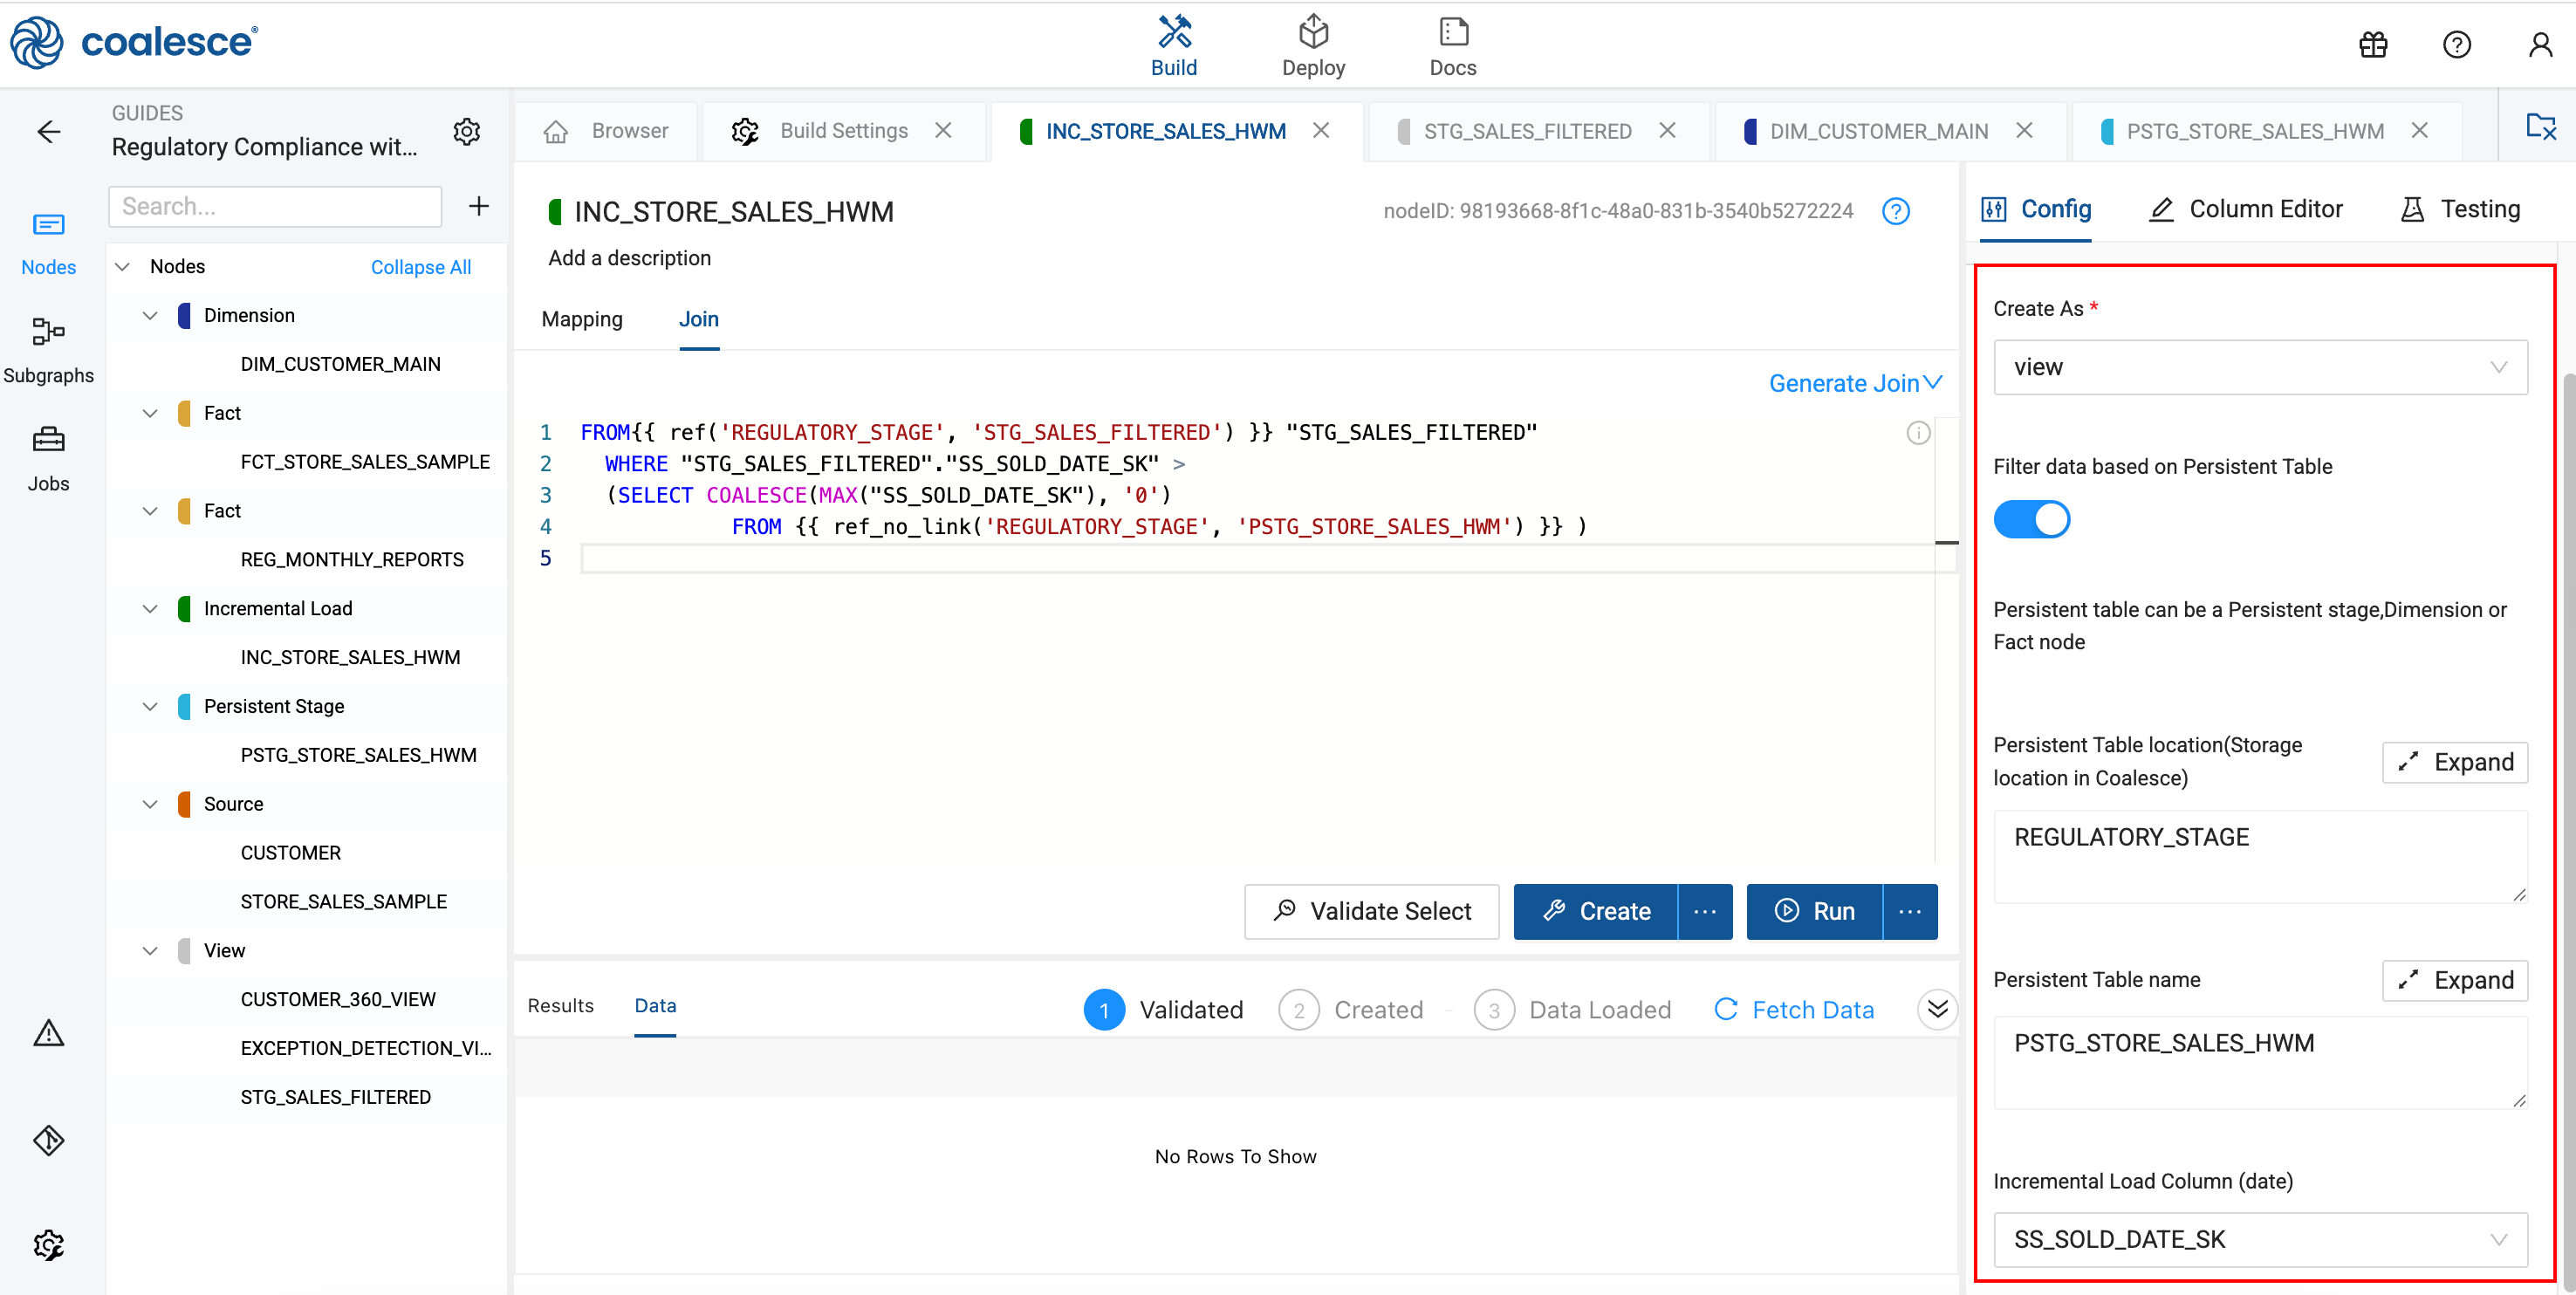Screen dimensions: 2576x1295
Task: Close the STG_SALES_FILTERED tab
Action: pyautogui.click(x=1667, y=131)
